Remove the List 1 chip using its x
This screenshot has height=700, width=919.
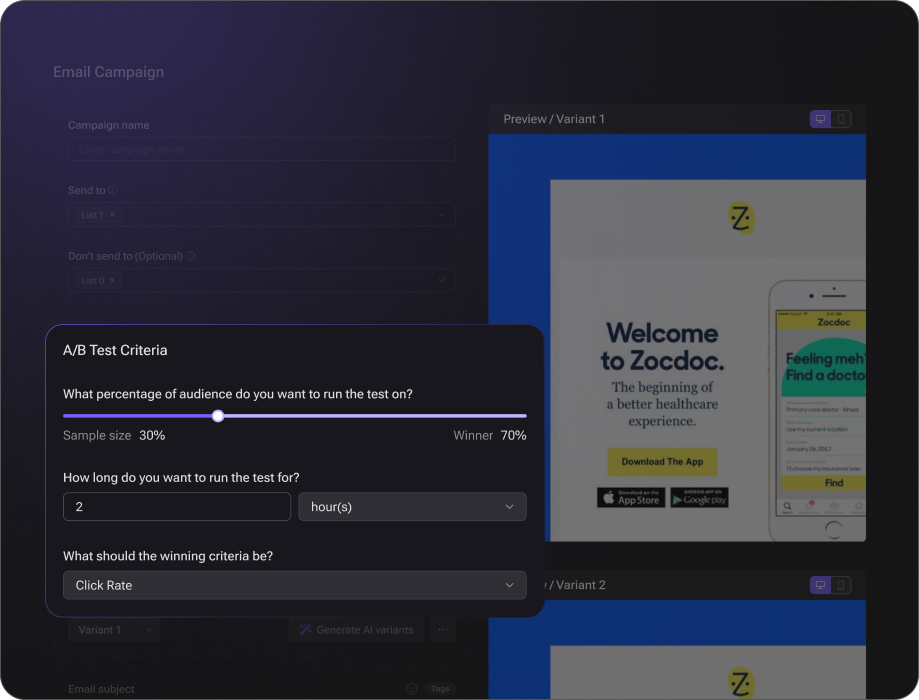[x=112, y=215]
